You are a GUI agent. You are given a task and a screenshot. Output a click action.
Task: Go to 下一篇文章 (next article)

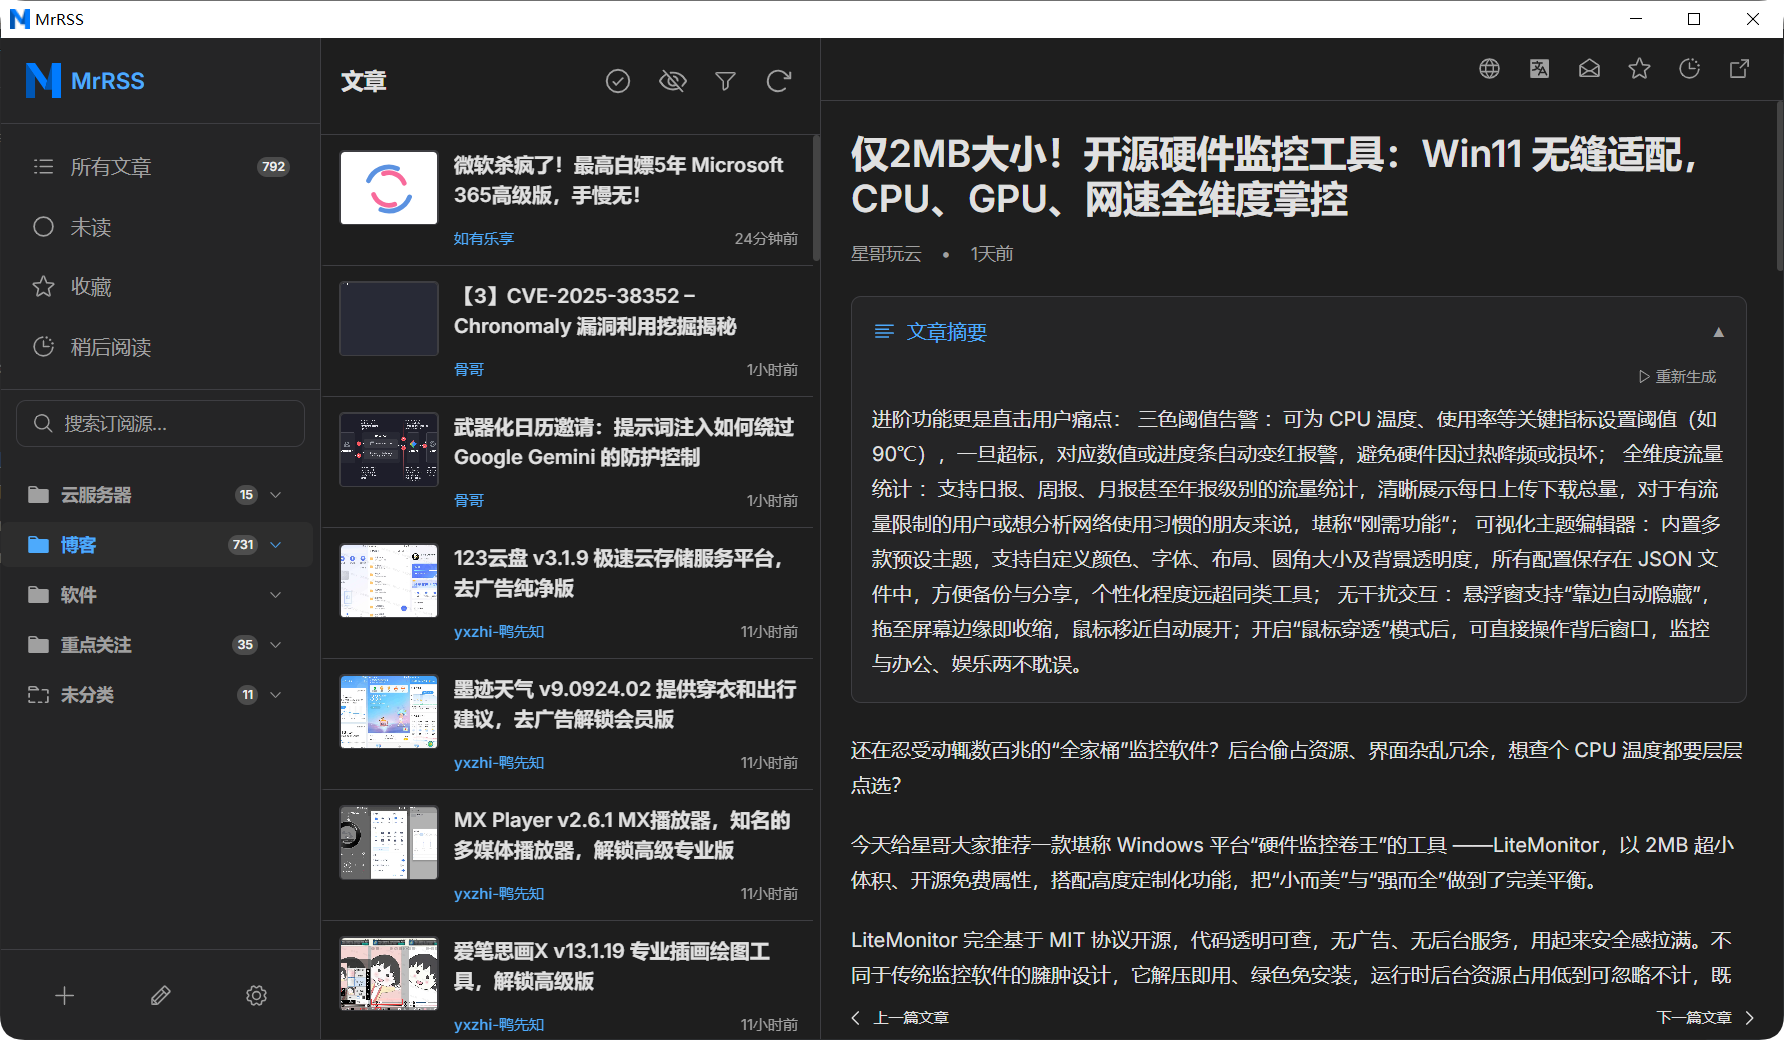pyautogui.click(x=1698, y=1017)
